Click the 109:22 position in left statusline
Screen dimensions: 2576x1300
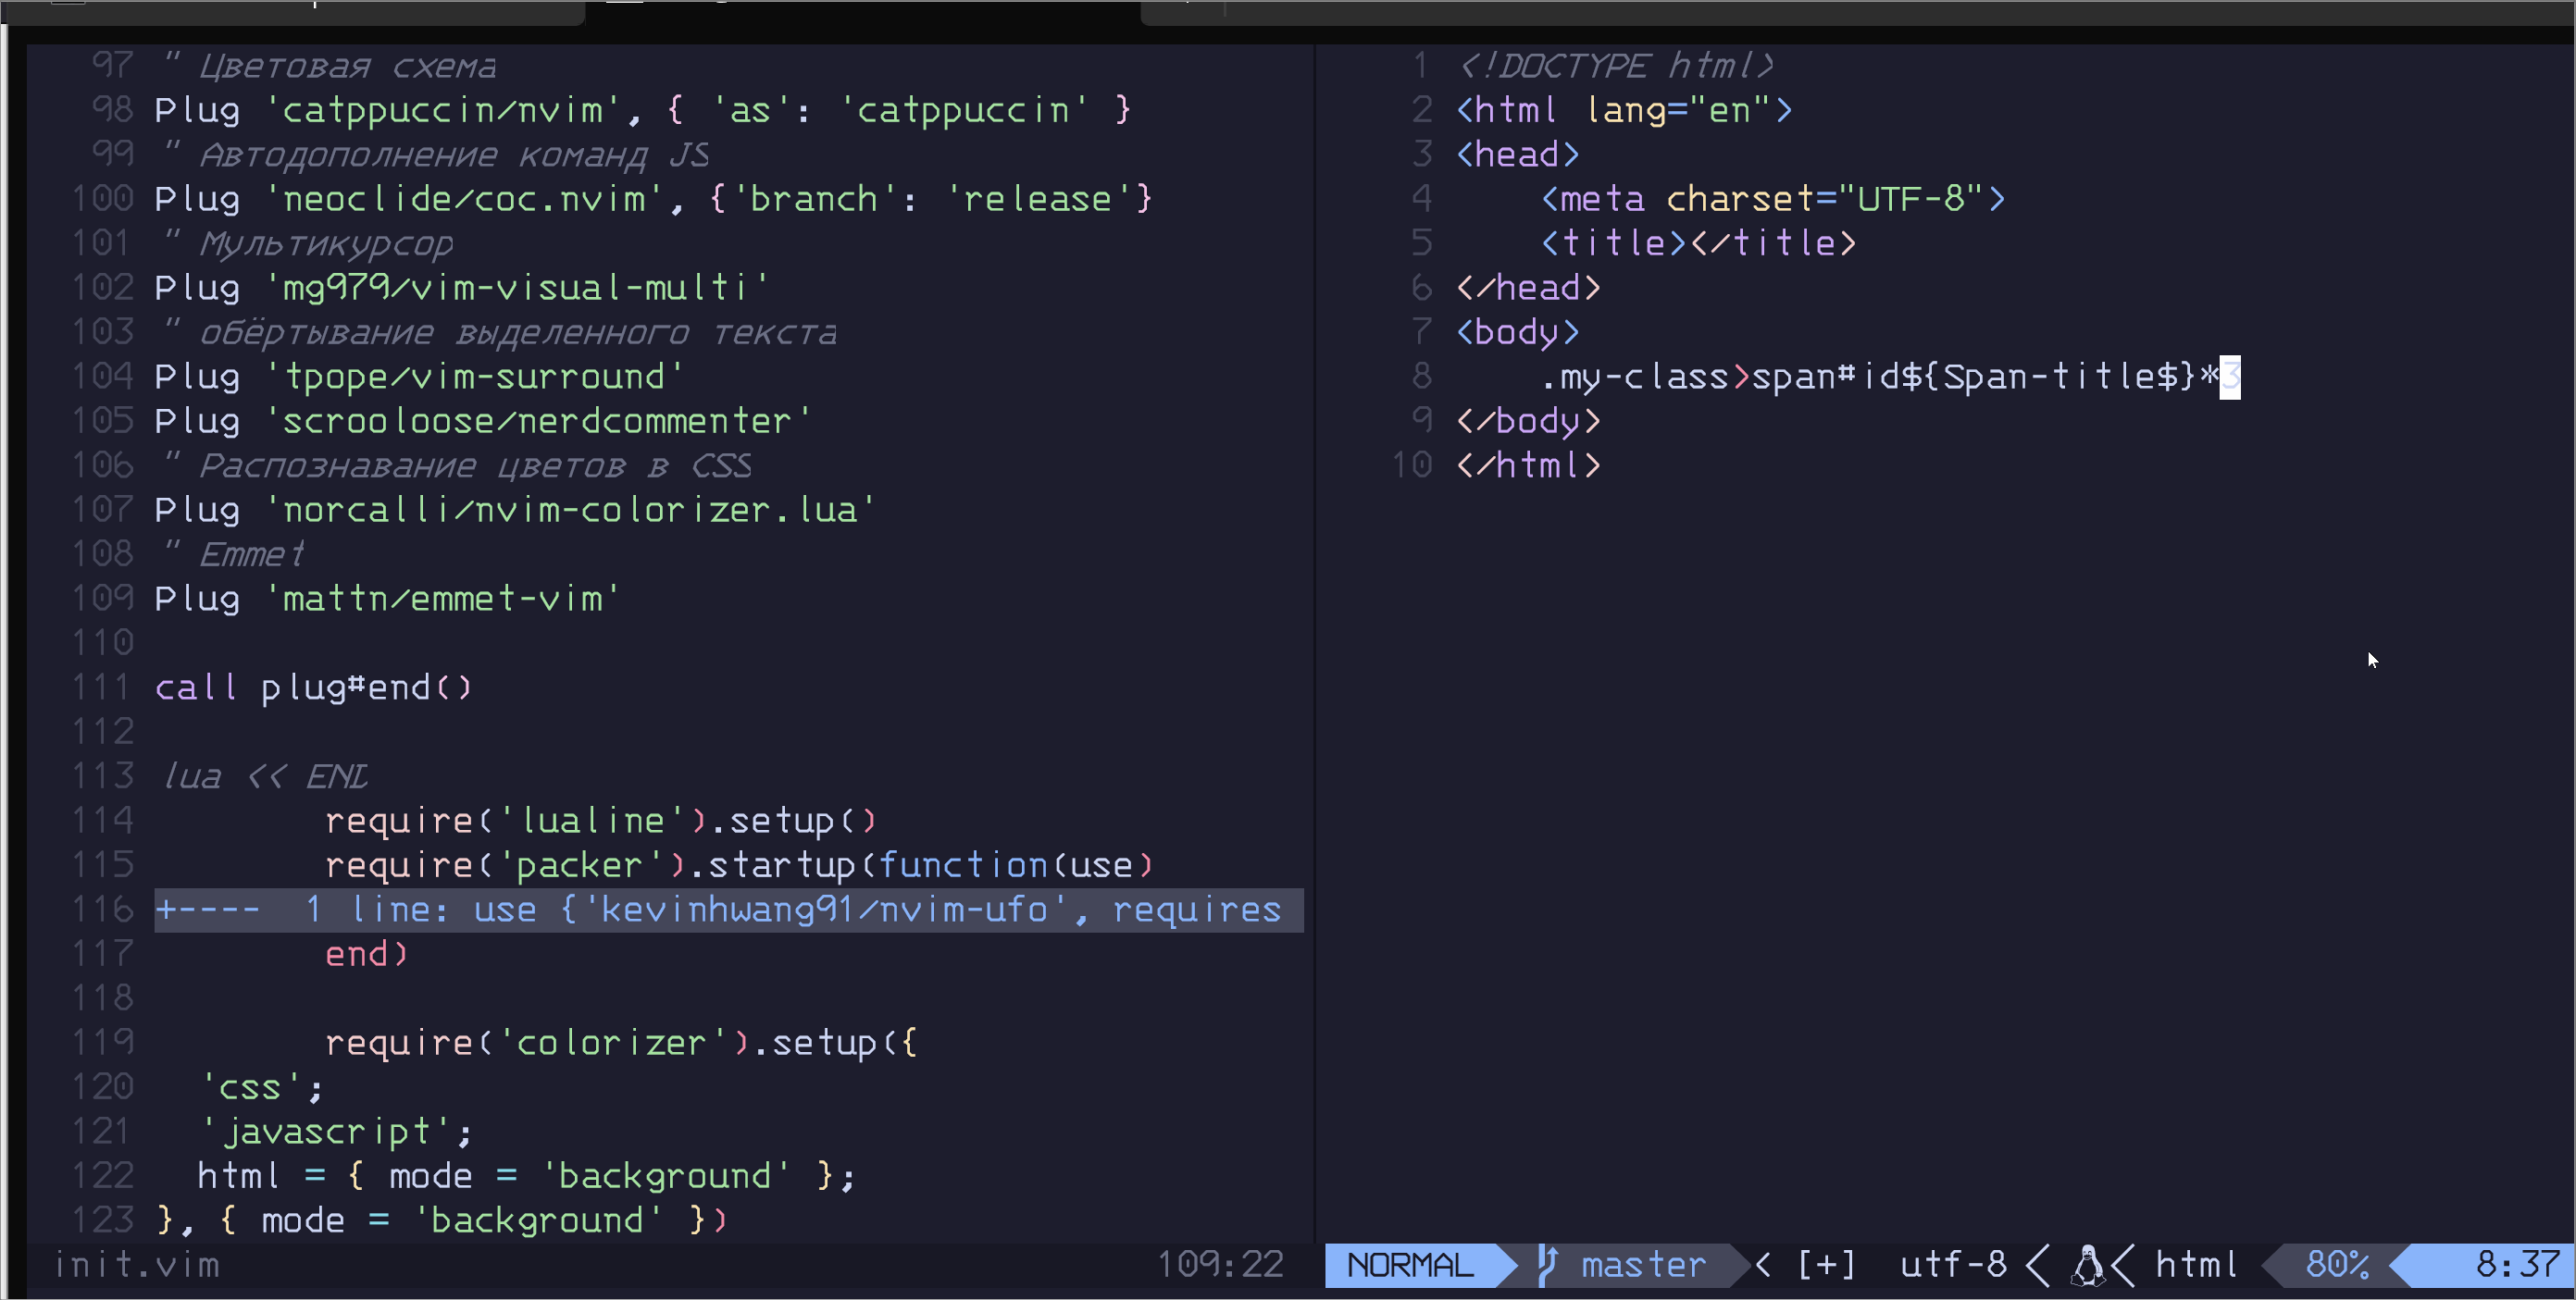click(x=1220, y=1265)
